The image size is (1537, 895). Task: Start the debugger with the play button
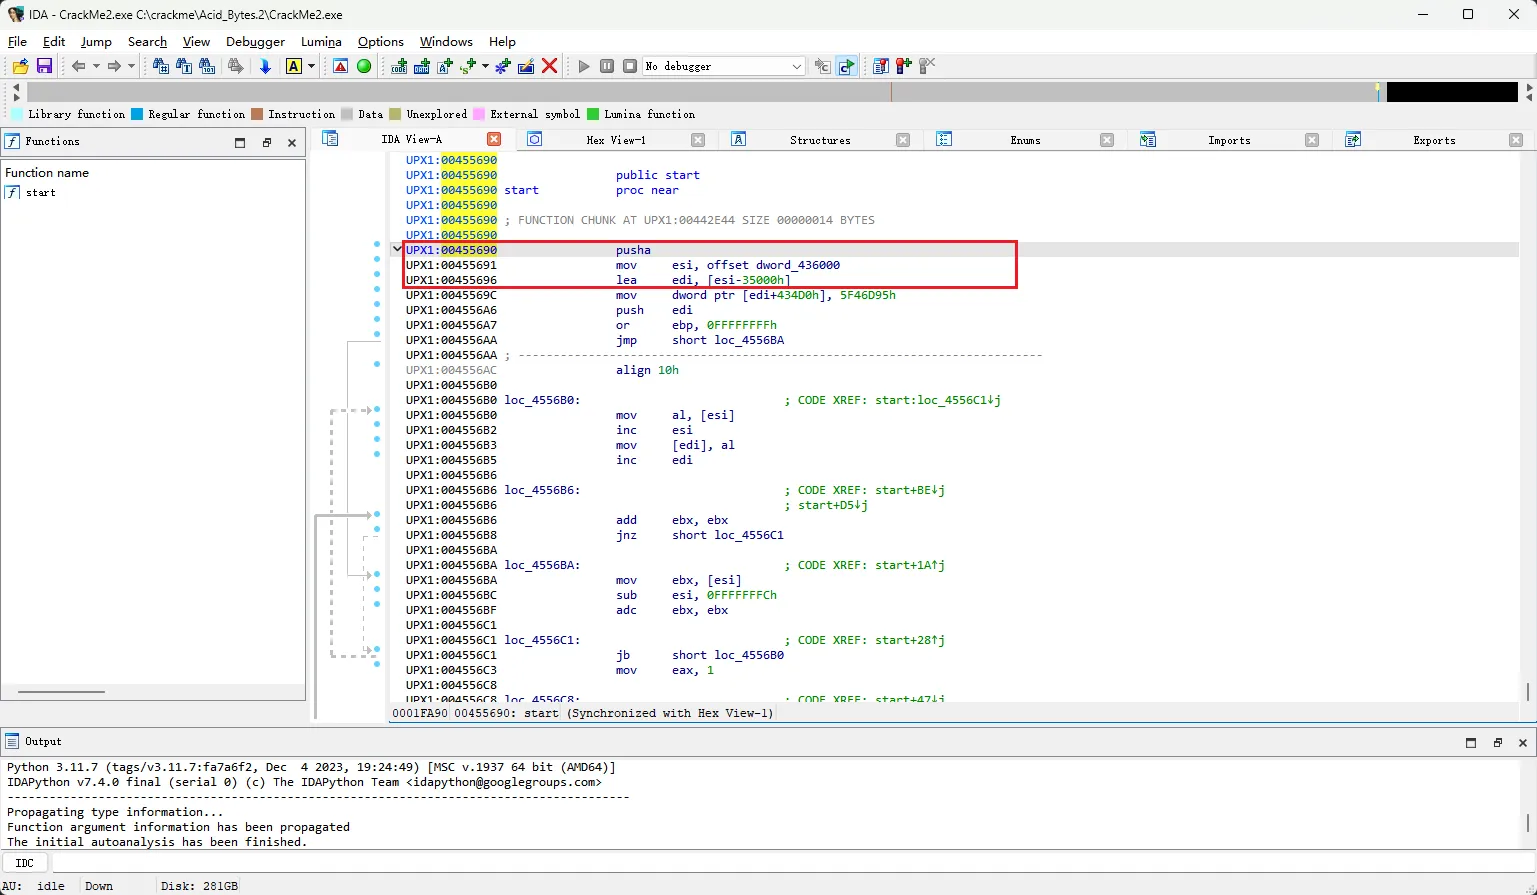point(584,66)
